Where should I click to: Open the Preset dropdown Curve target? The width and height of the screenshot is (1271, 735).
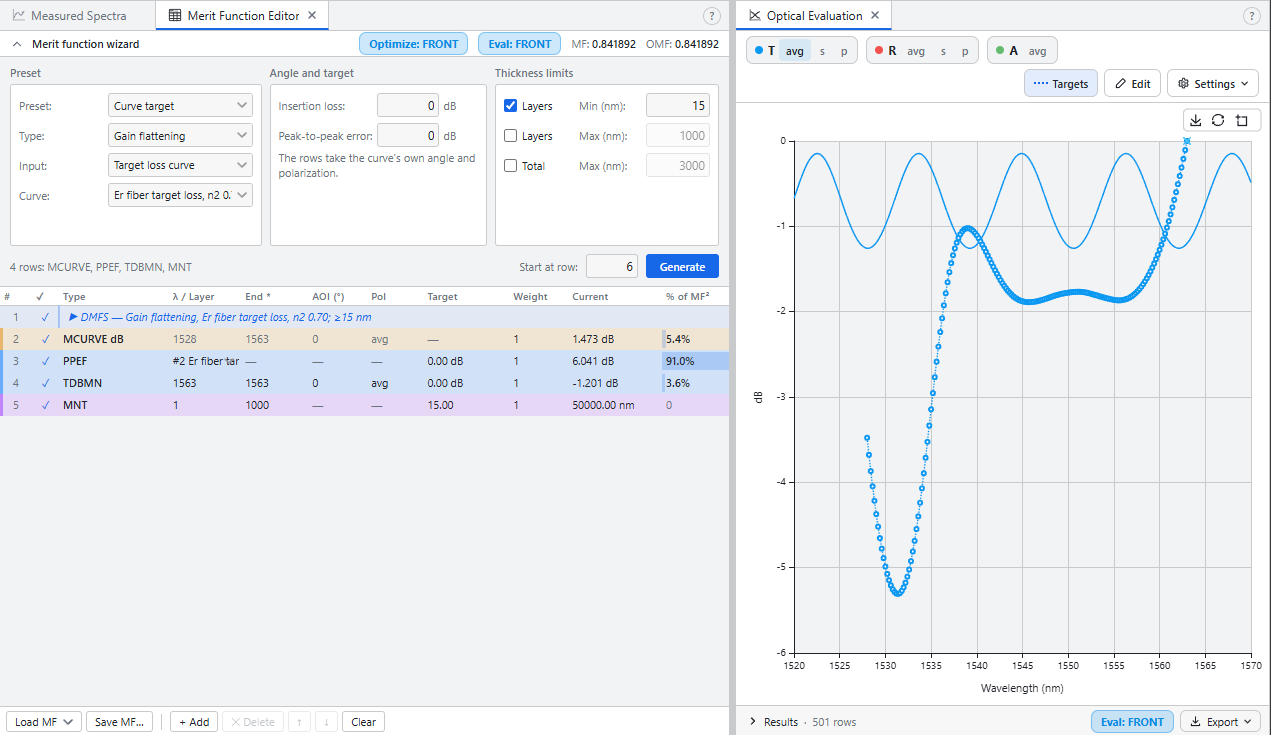(180, 105)
